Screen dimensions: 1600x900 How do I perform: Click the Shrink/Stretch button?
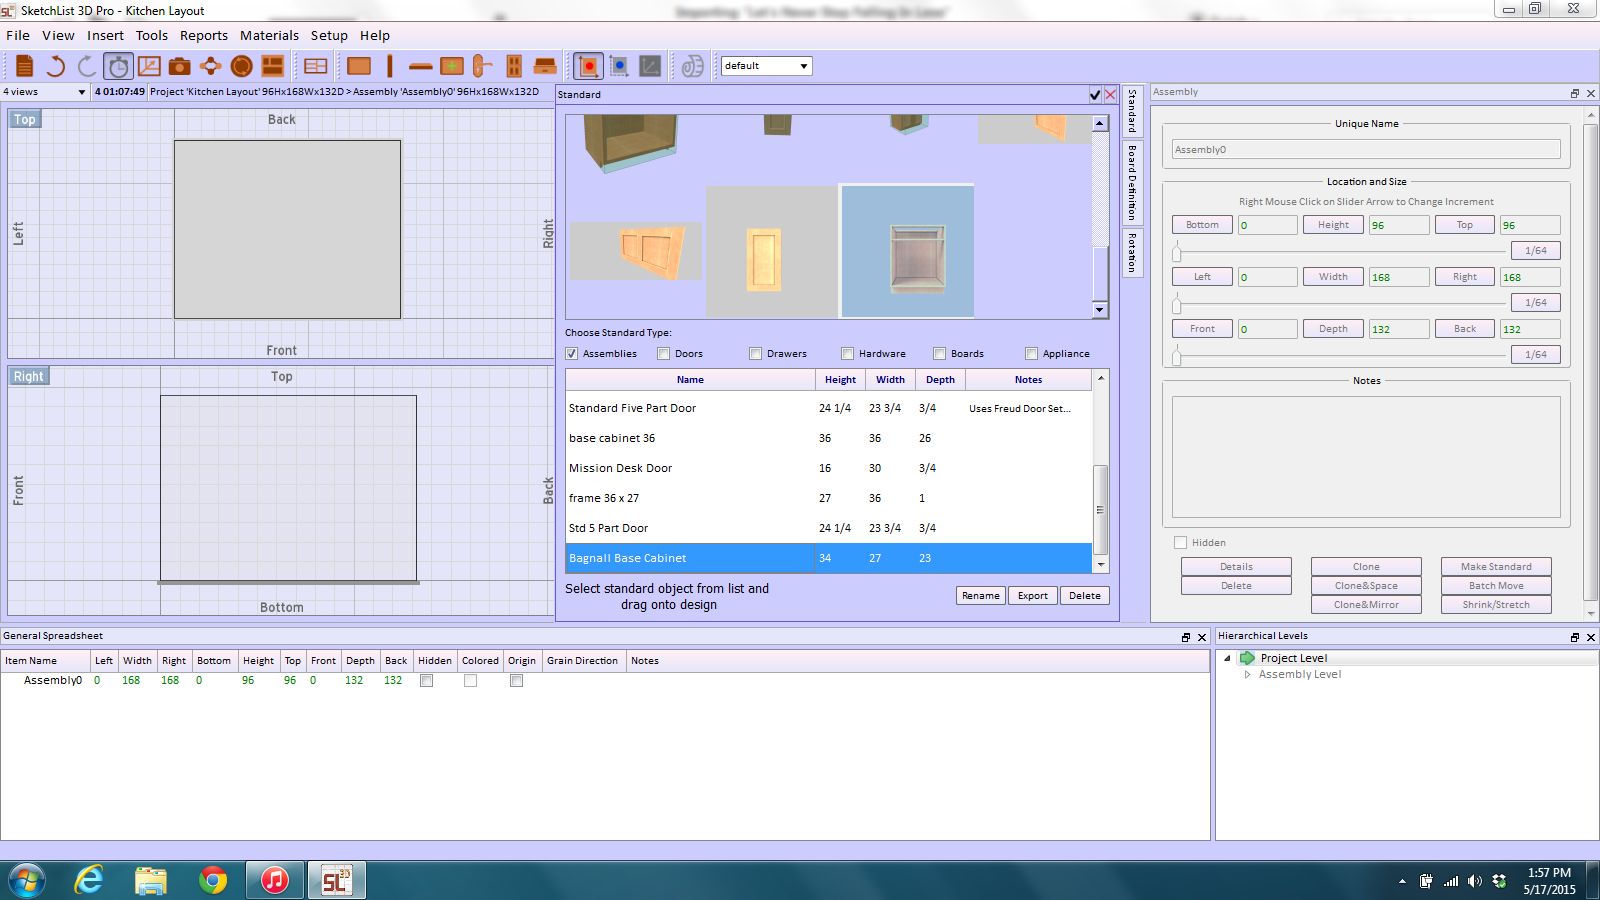1496,605
